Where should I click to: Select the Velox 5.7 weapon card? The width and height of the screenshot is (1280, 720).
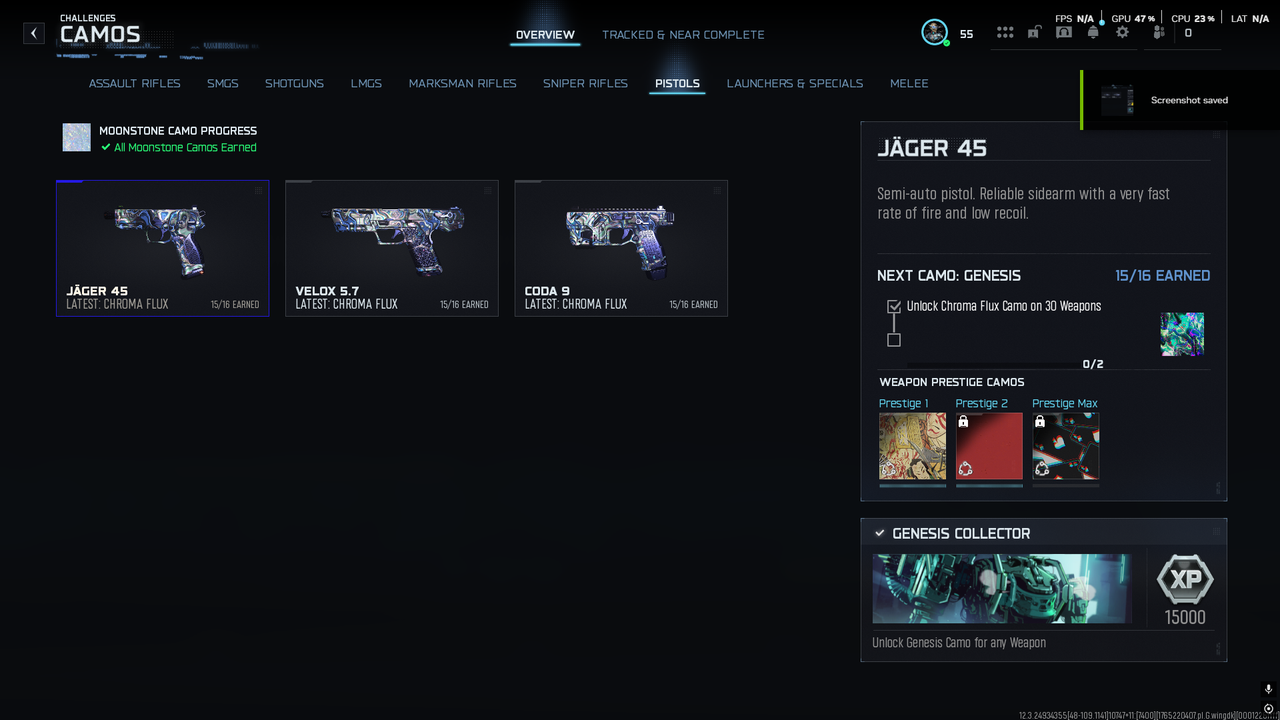click(x=392, y=248)
